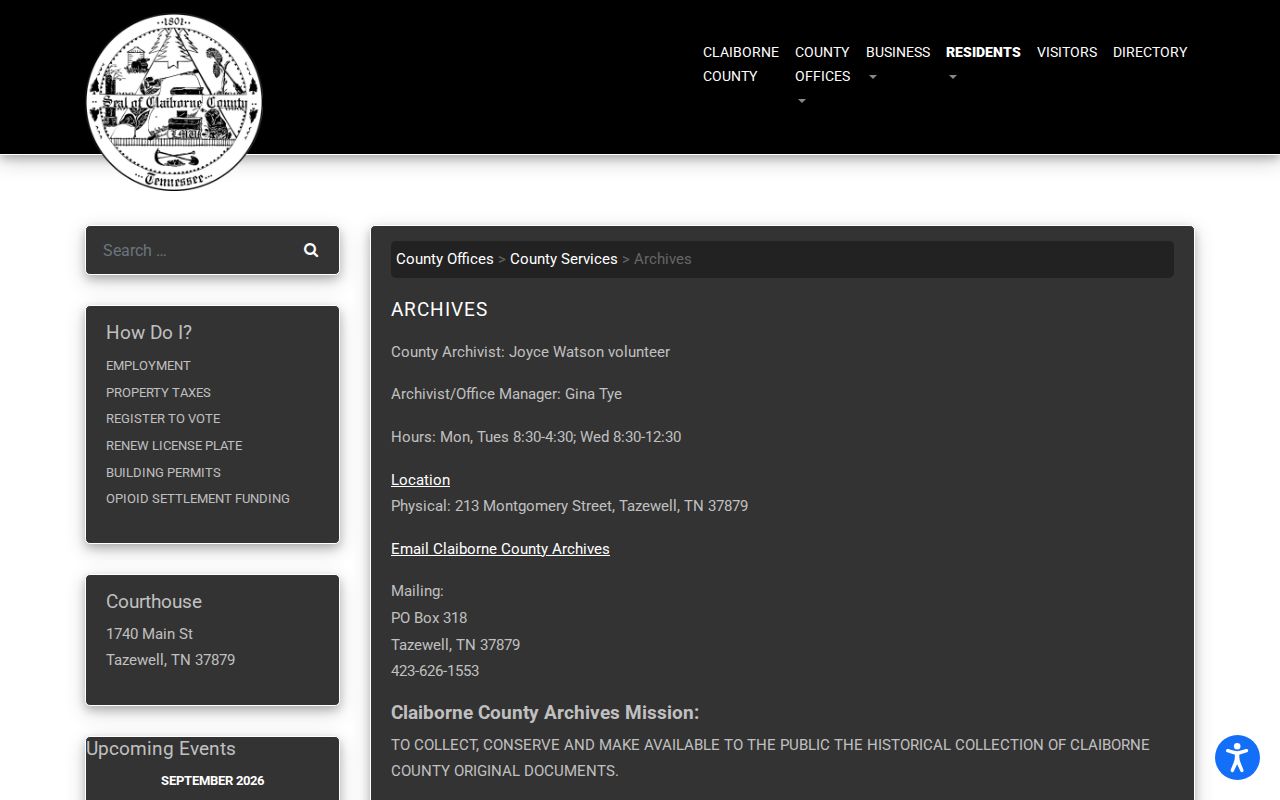Viewport: 1280px width, 800px height.
Task: Click the How Do I? heading
Action: coord(149,333)
